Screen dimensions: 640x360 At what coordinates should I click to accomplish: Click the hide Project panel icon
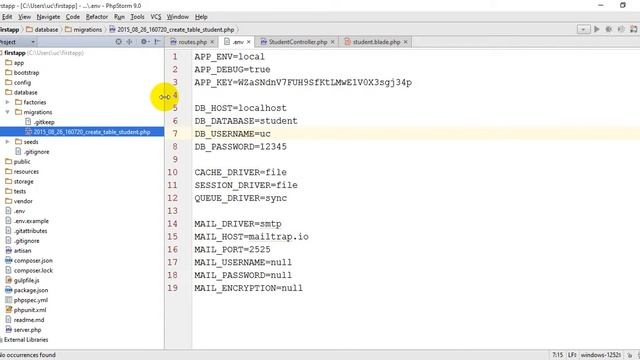[x=158, y=42]
